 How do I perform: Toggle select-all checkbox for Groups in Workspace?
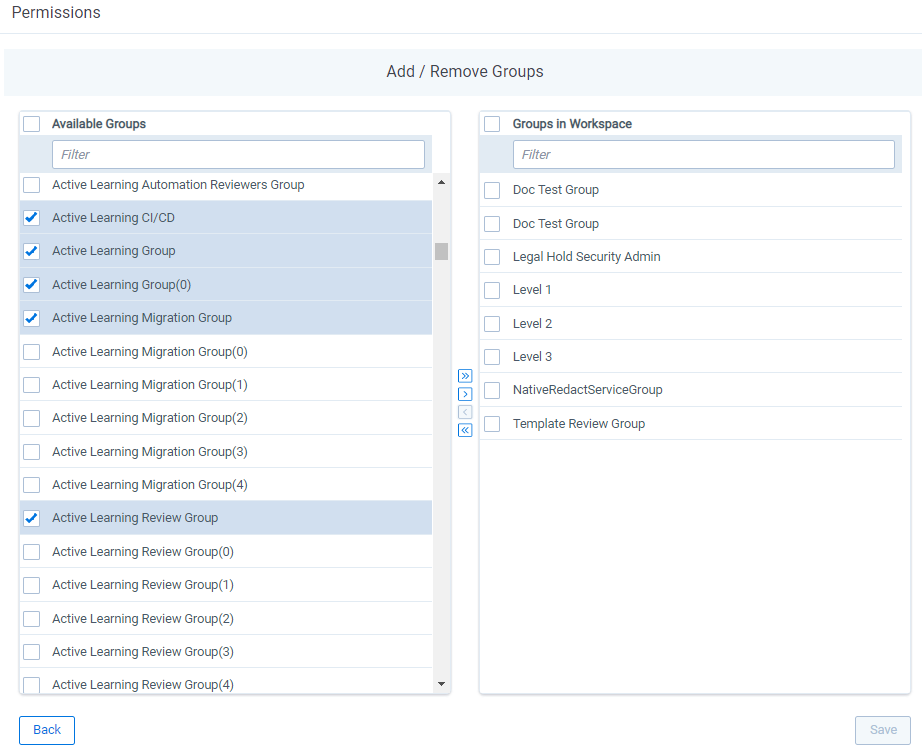[x=492, y=124]
